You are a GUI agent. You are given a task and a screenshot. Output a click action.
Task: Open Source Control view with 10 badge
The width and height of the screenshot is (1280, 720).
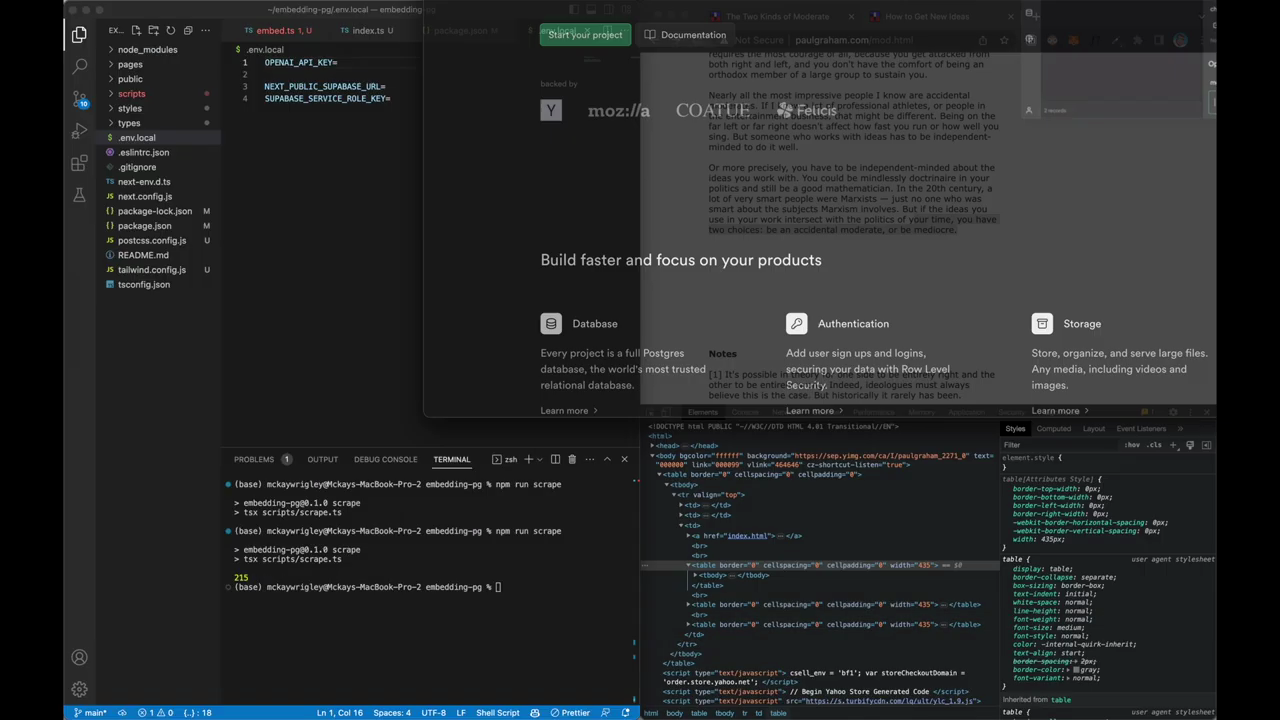coord(79,99)
